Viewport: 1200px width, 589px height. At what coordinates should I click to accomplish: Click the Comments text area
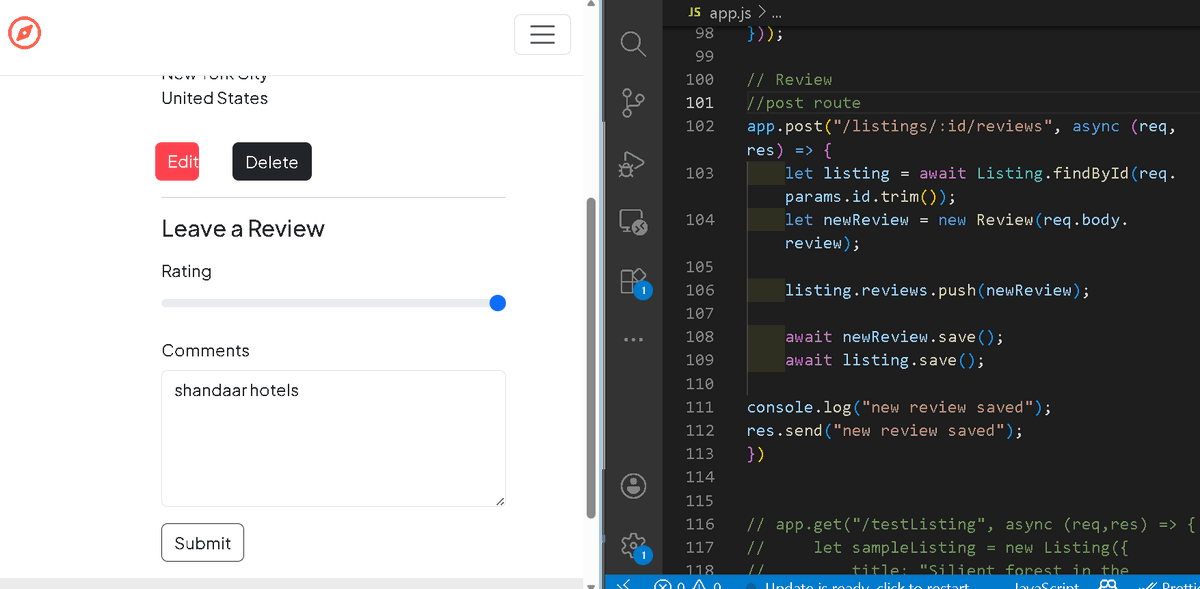point(333,439)
